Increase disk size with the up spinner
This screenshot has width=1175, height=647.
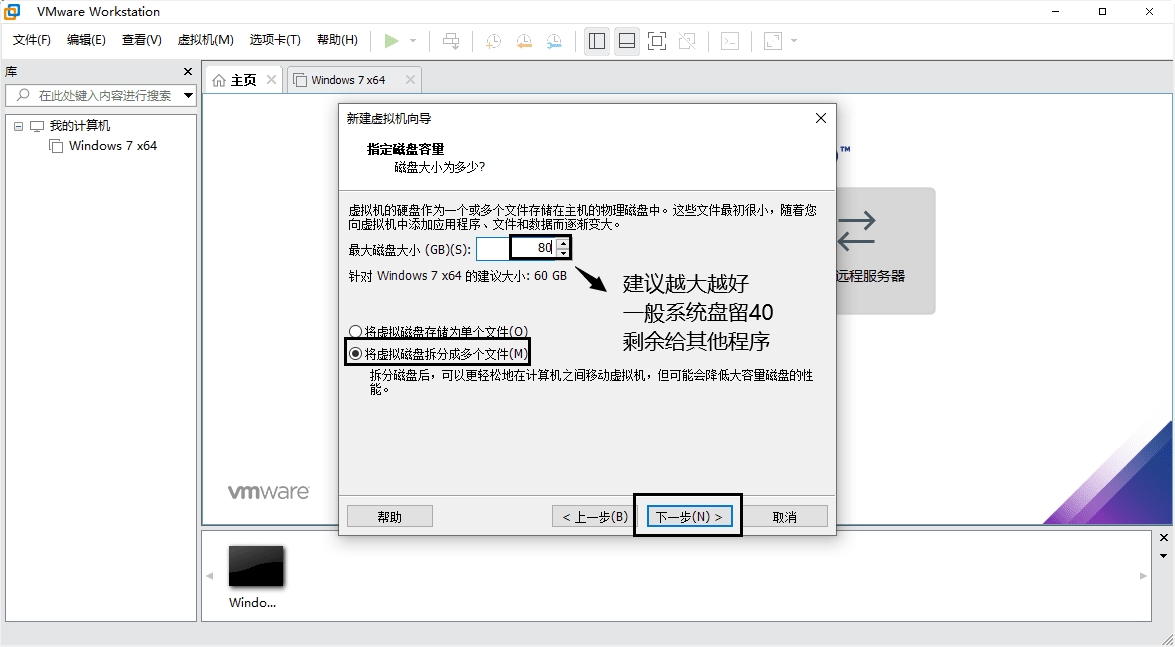pyautogui.click(x=564, y=243)
